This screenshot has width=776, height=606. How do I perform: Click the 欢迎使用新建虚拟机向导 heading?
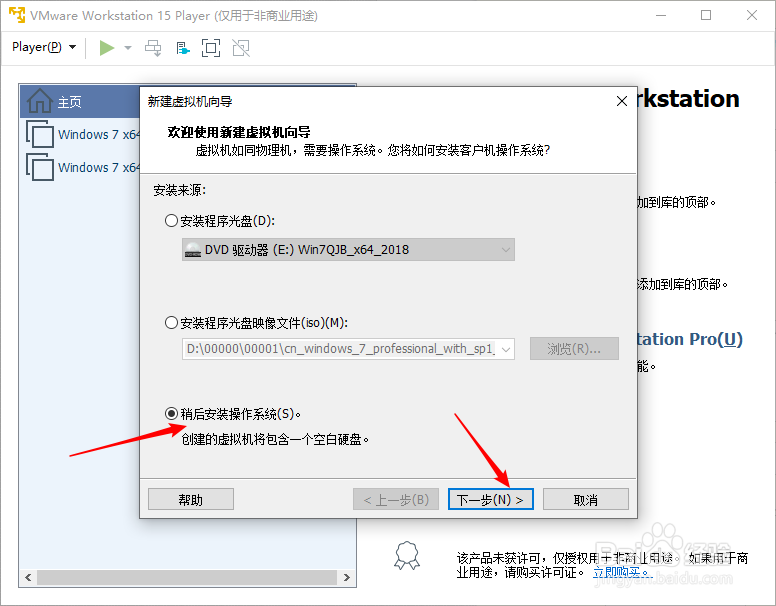coord(239,132)
